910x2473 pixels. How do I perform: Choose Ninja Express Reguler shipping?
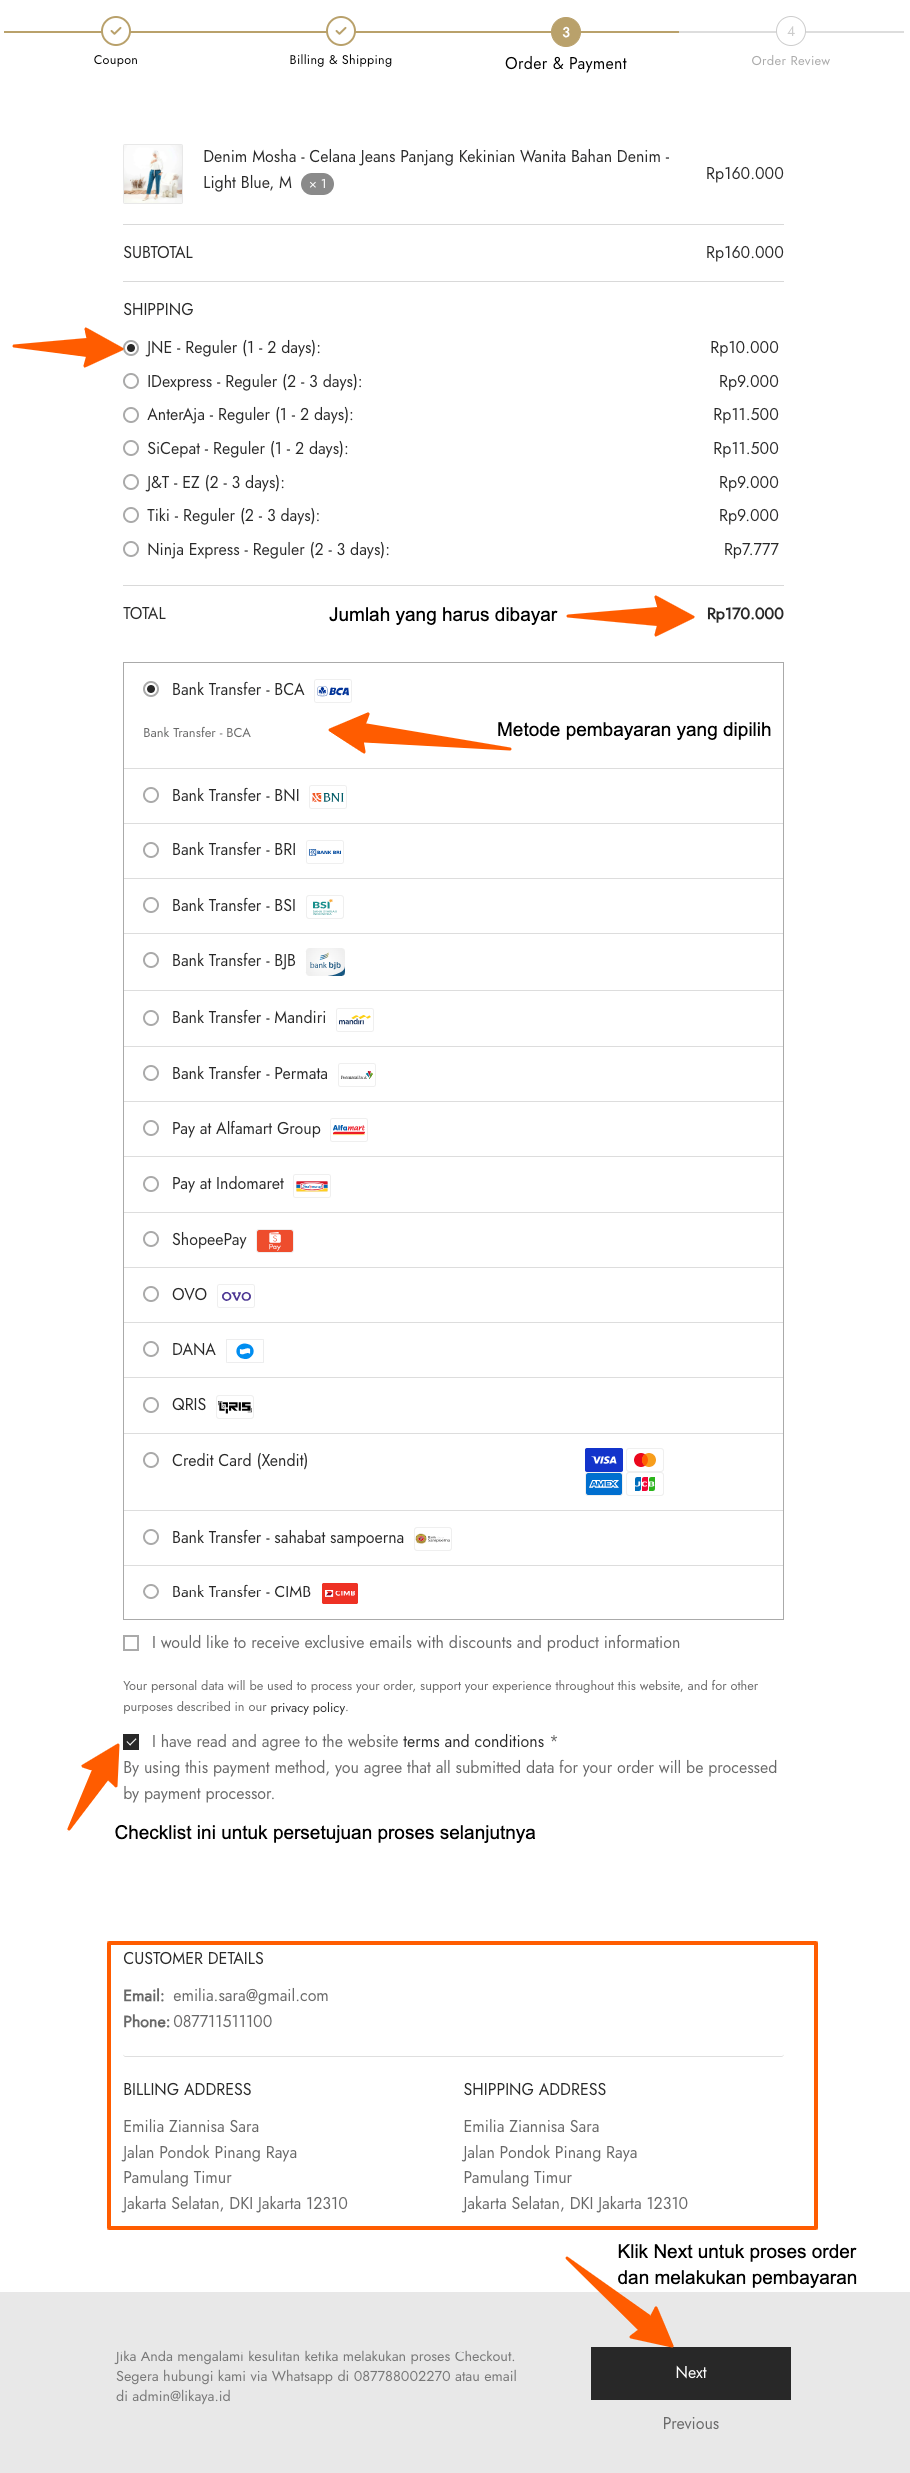click(131, 549)
